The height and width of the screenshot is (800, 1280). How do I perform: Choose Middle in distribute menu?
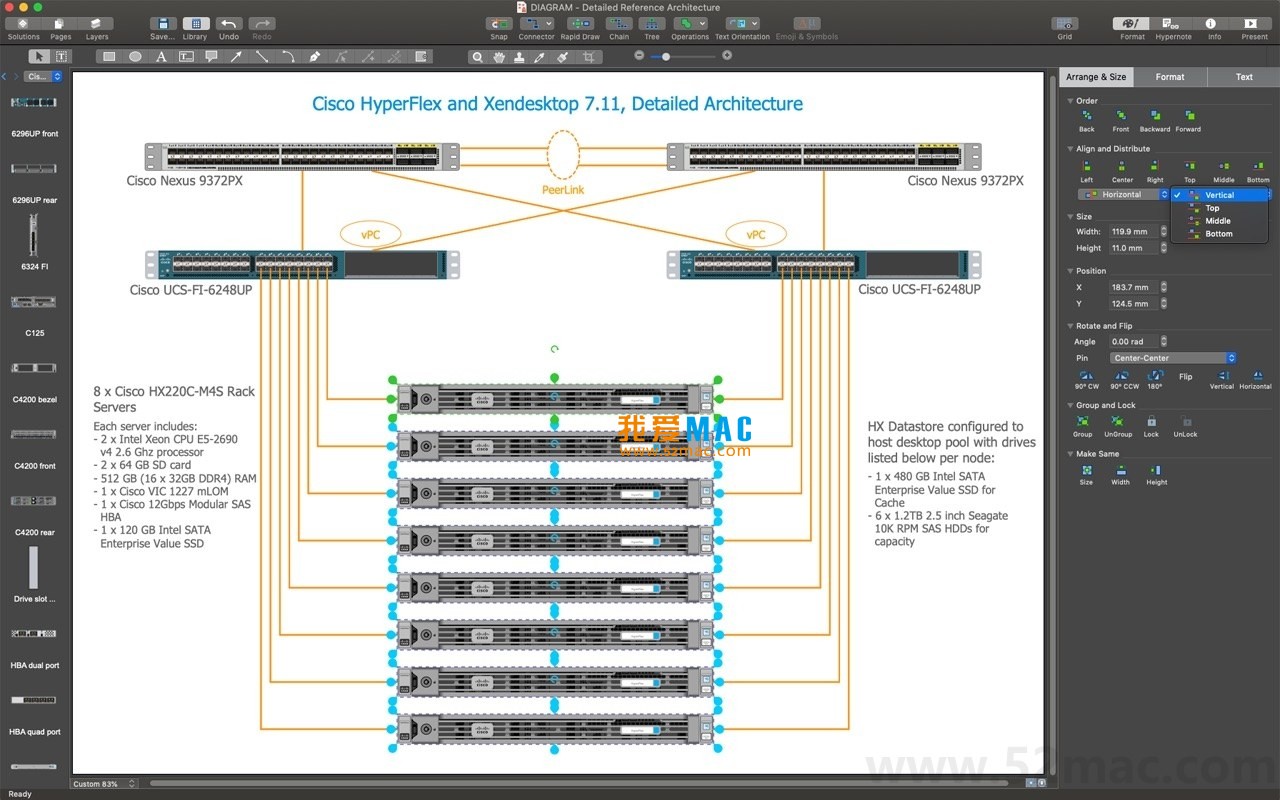[x=1220, y=221]
